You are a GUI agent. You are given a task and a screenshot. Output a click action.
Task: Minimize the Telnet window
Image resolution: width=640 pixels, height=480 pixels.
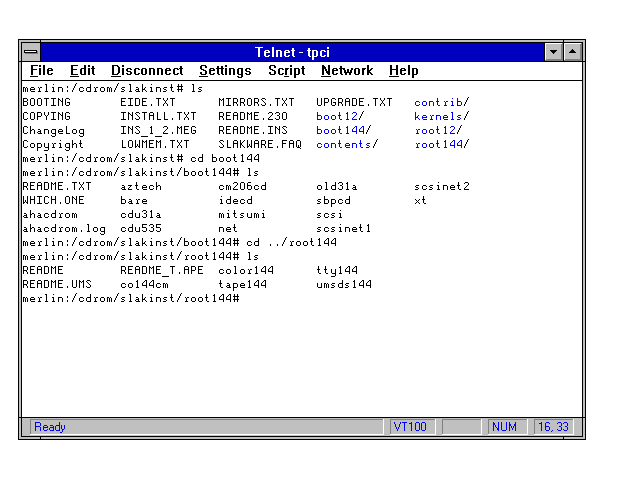(x=554, y=52)
